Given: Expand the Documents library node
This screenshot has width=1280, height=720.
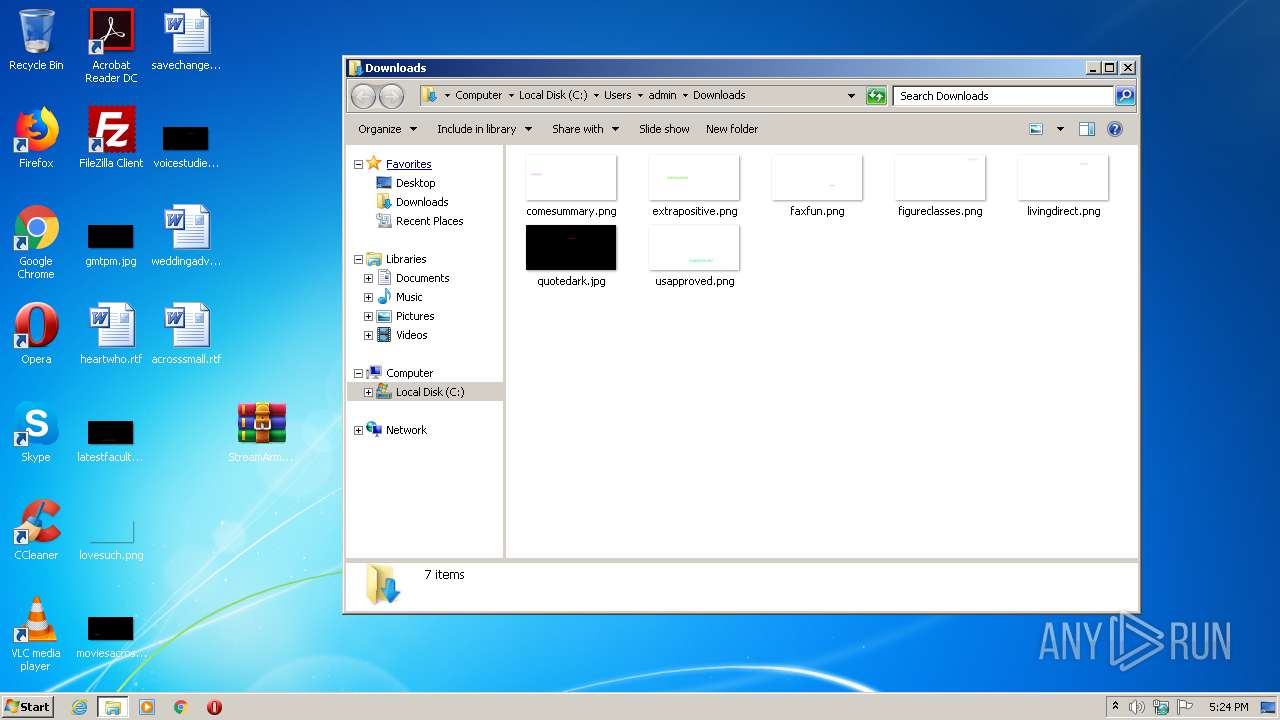Looking at the screenshot, I should 368,278.
